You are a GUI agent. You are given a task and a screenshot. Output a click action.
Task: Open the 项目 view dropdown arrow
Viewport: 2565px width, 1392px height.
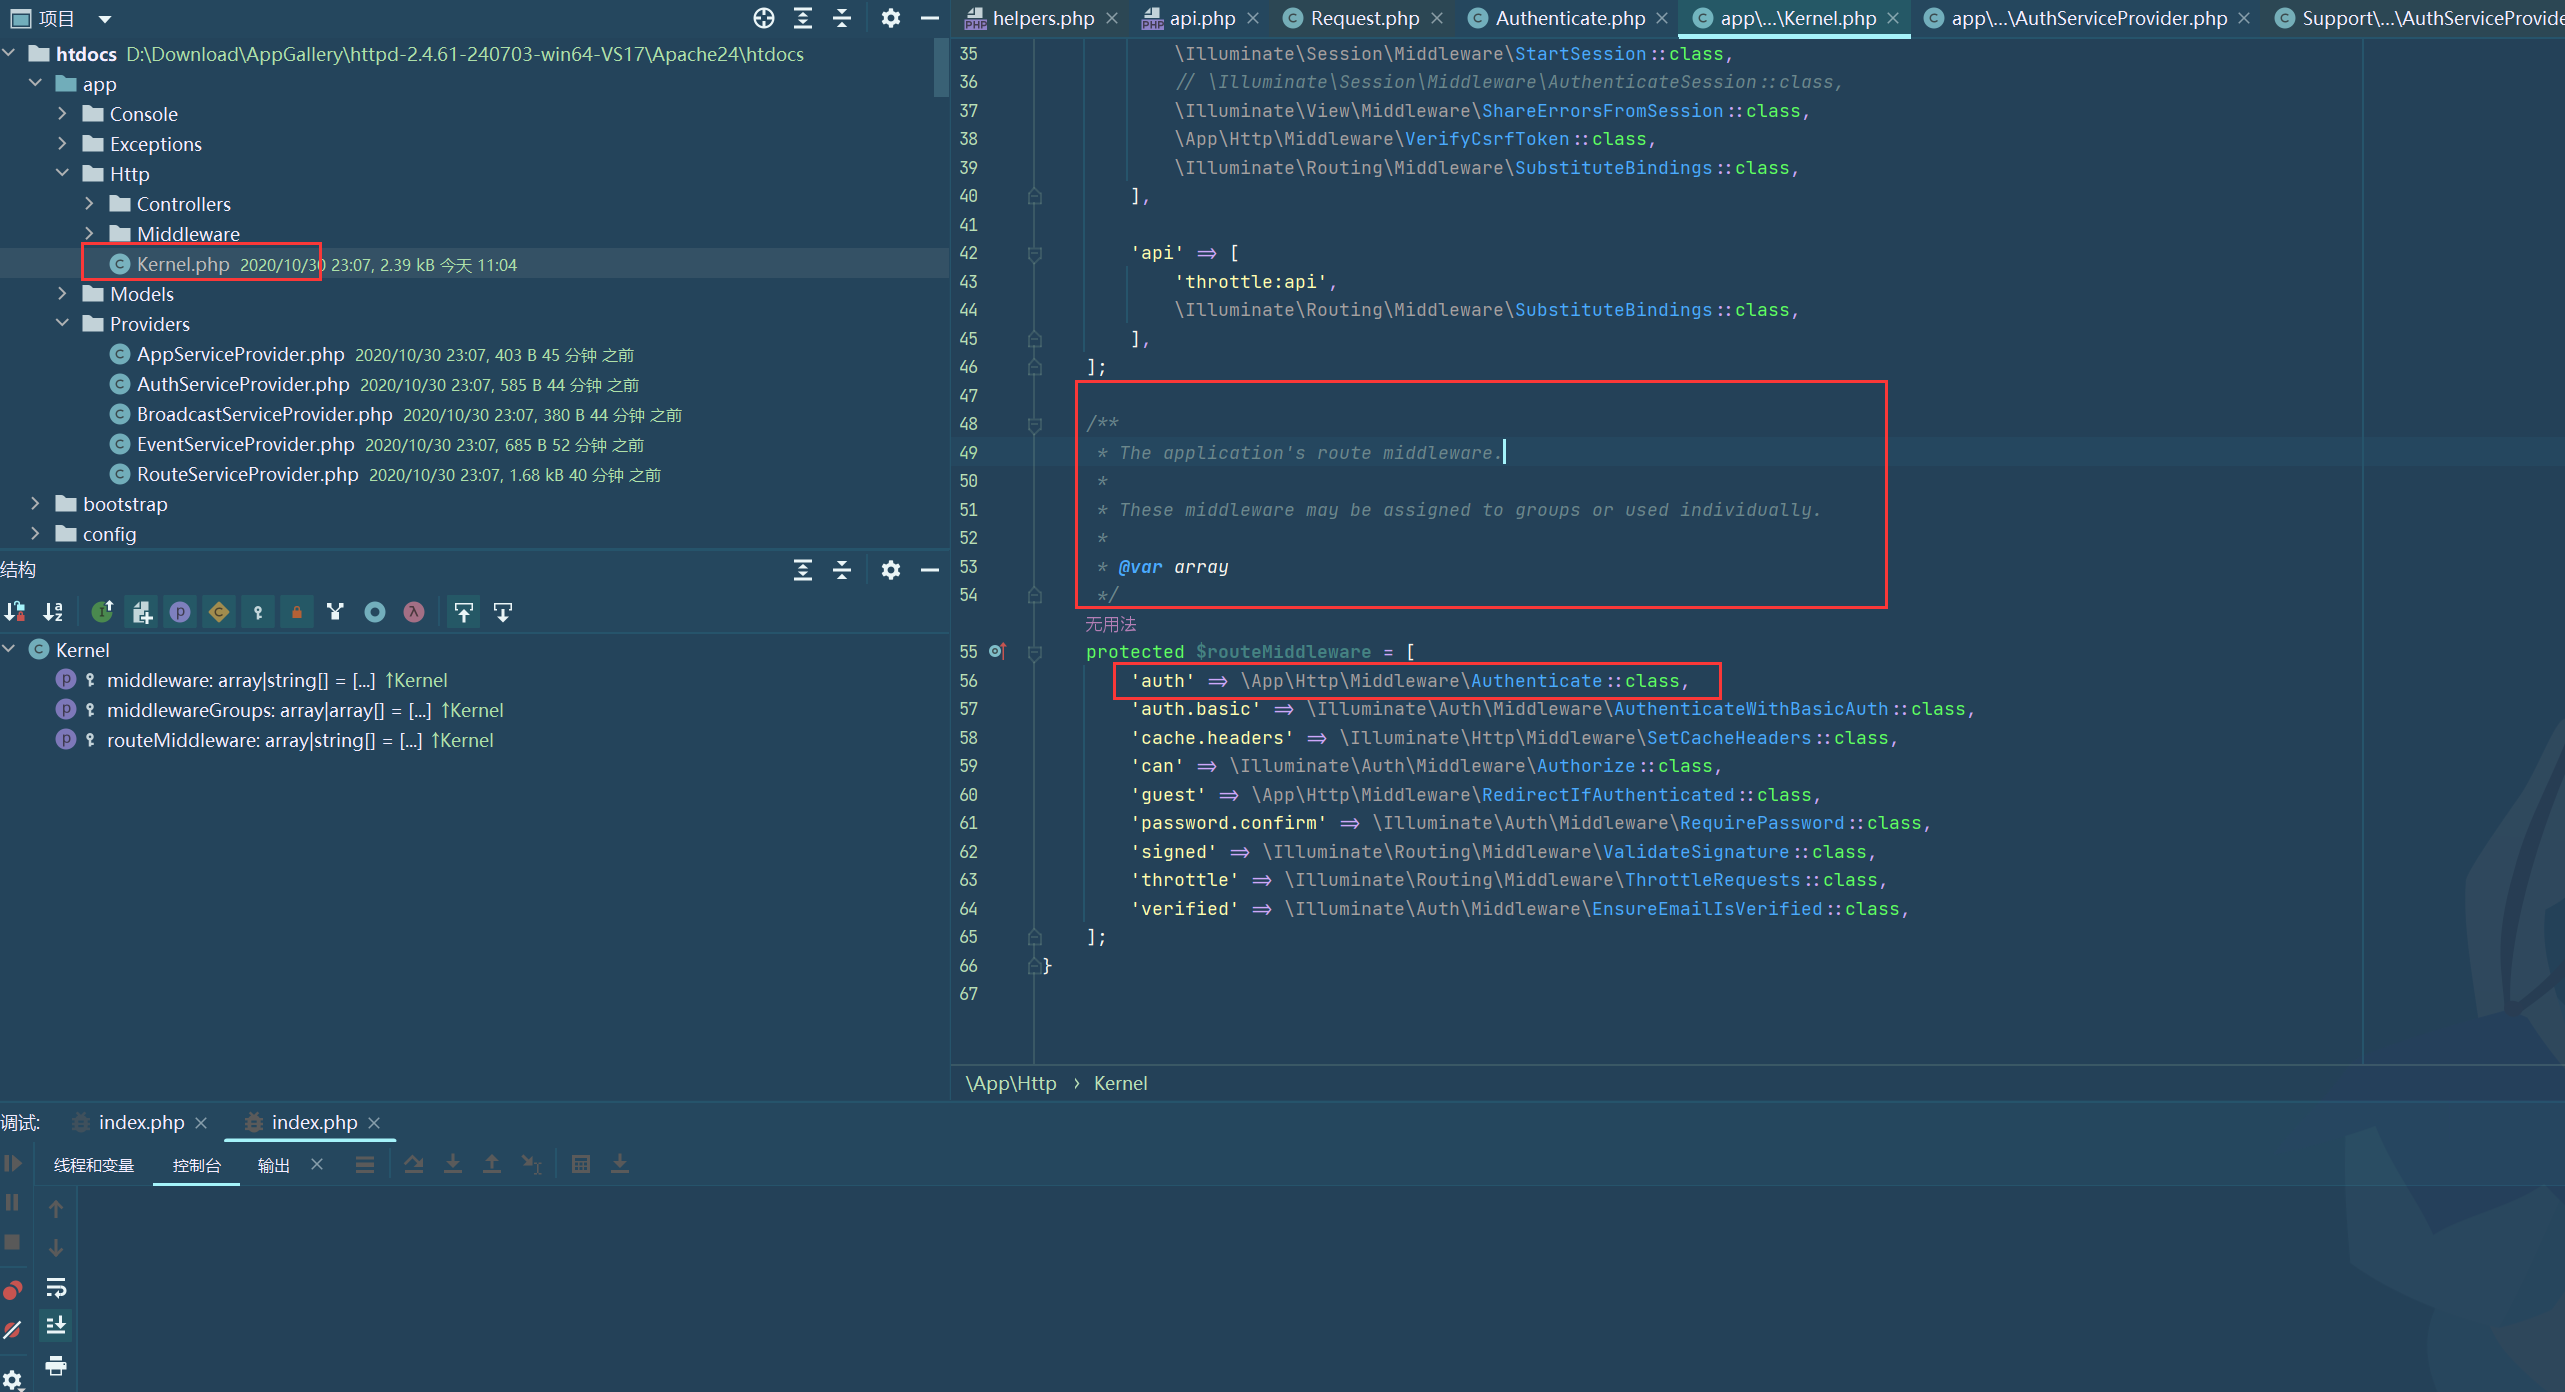[105, 19]
